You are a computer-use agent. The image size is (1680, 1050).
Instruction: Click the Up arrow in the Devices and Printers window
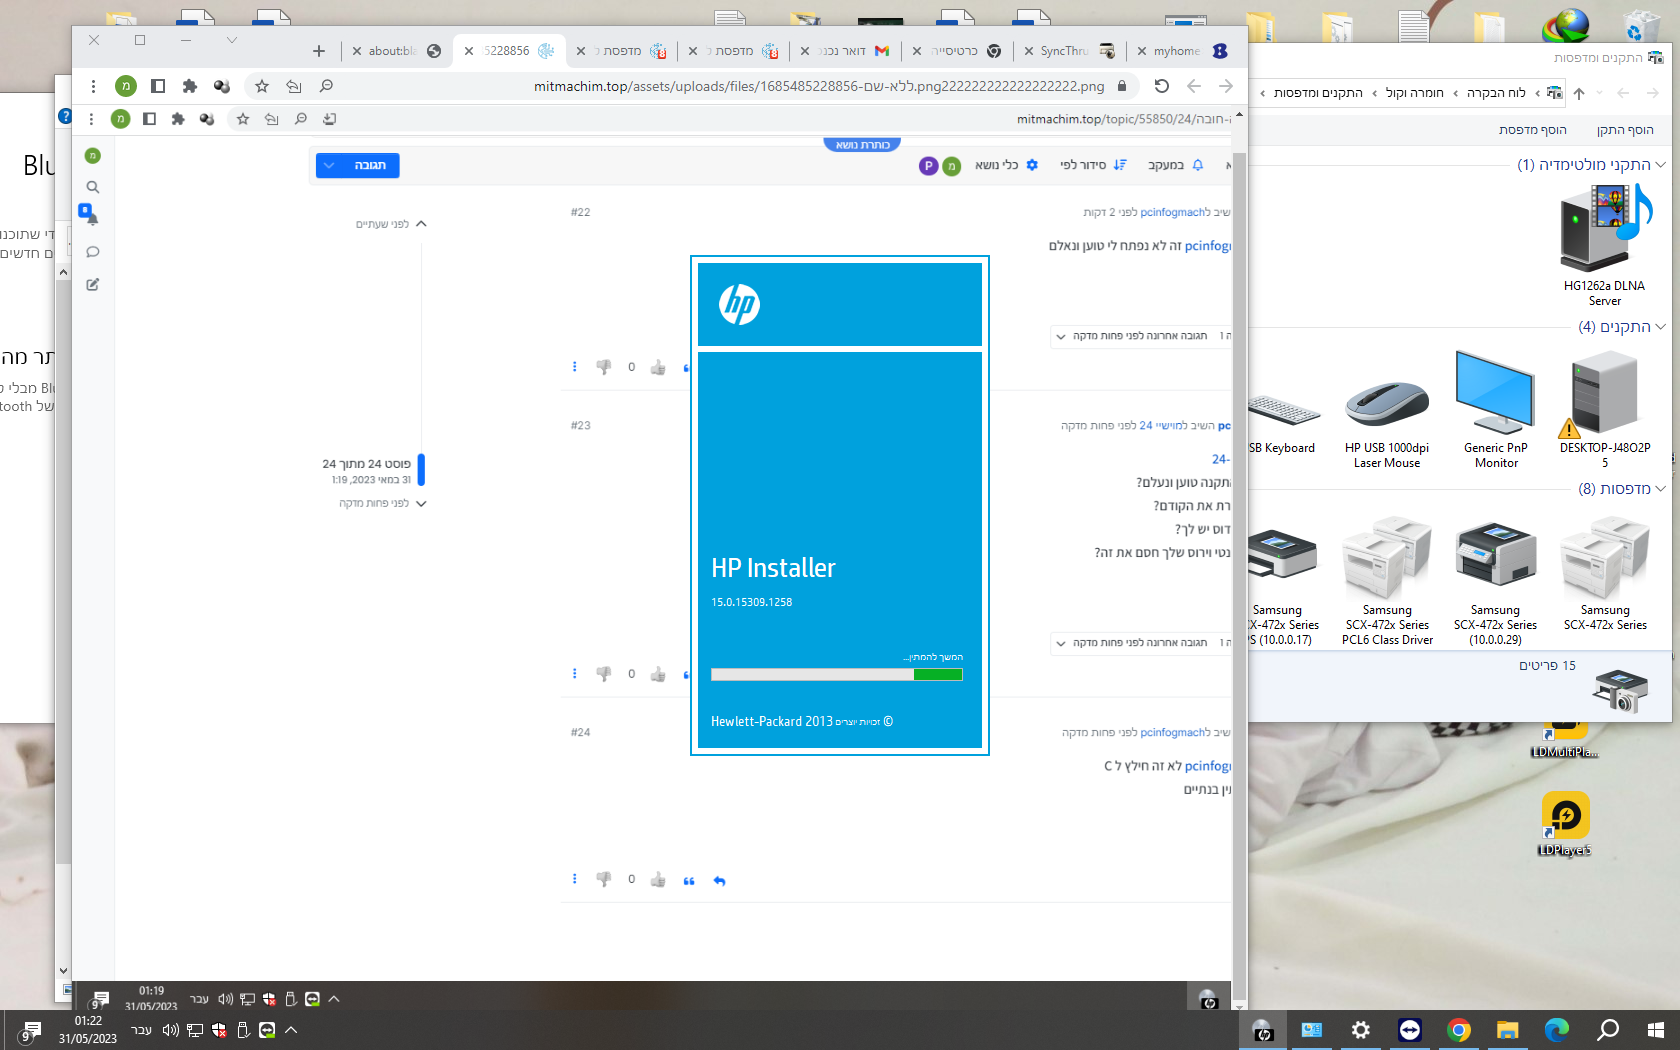tap(1579, 93)
